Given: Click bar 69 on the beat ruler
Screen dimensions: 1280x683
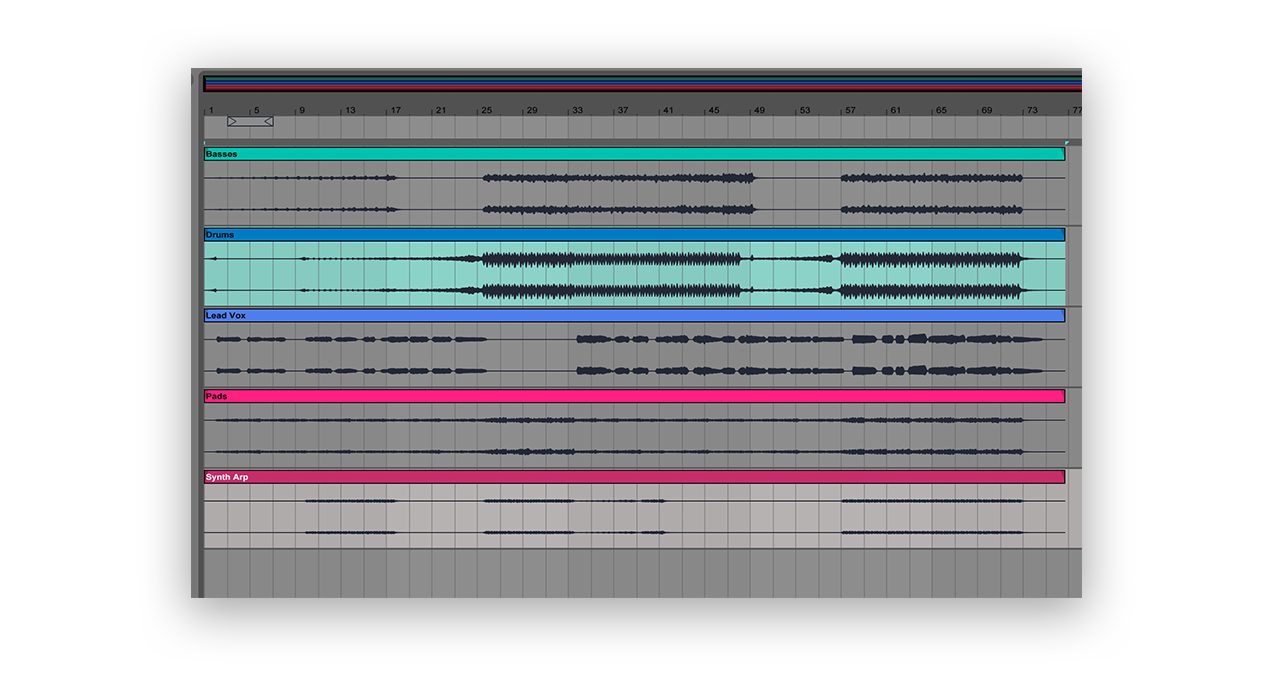Looking at the screenshot, I should pos(987,109).
